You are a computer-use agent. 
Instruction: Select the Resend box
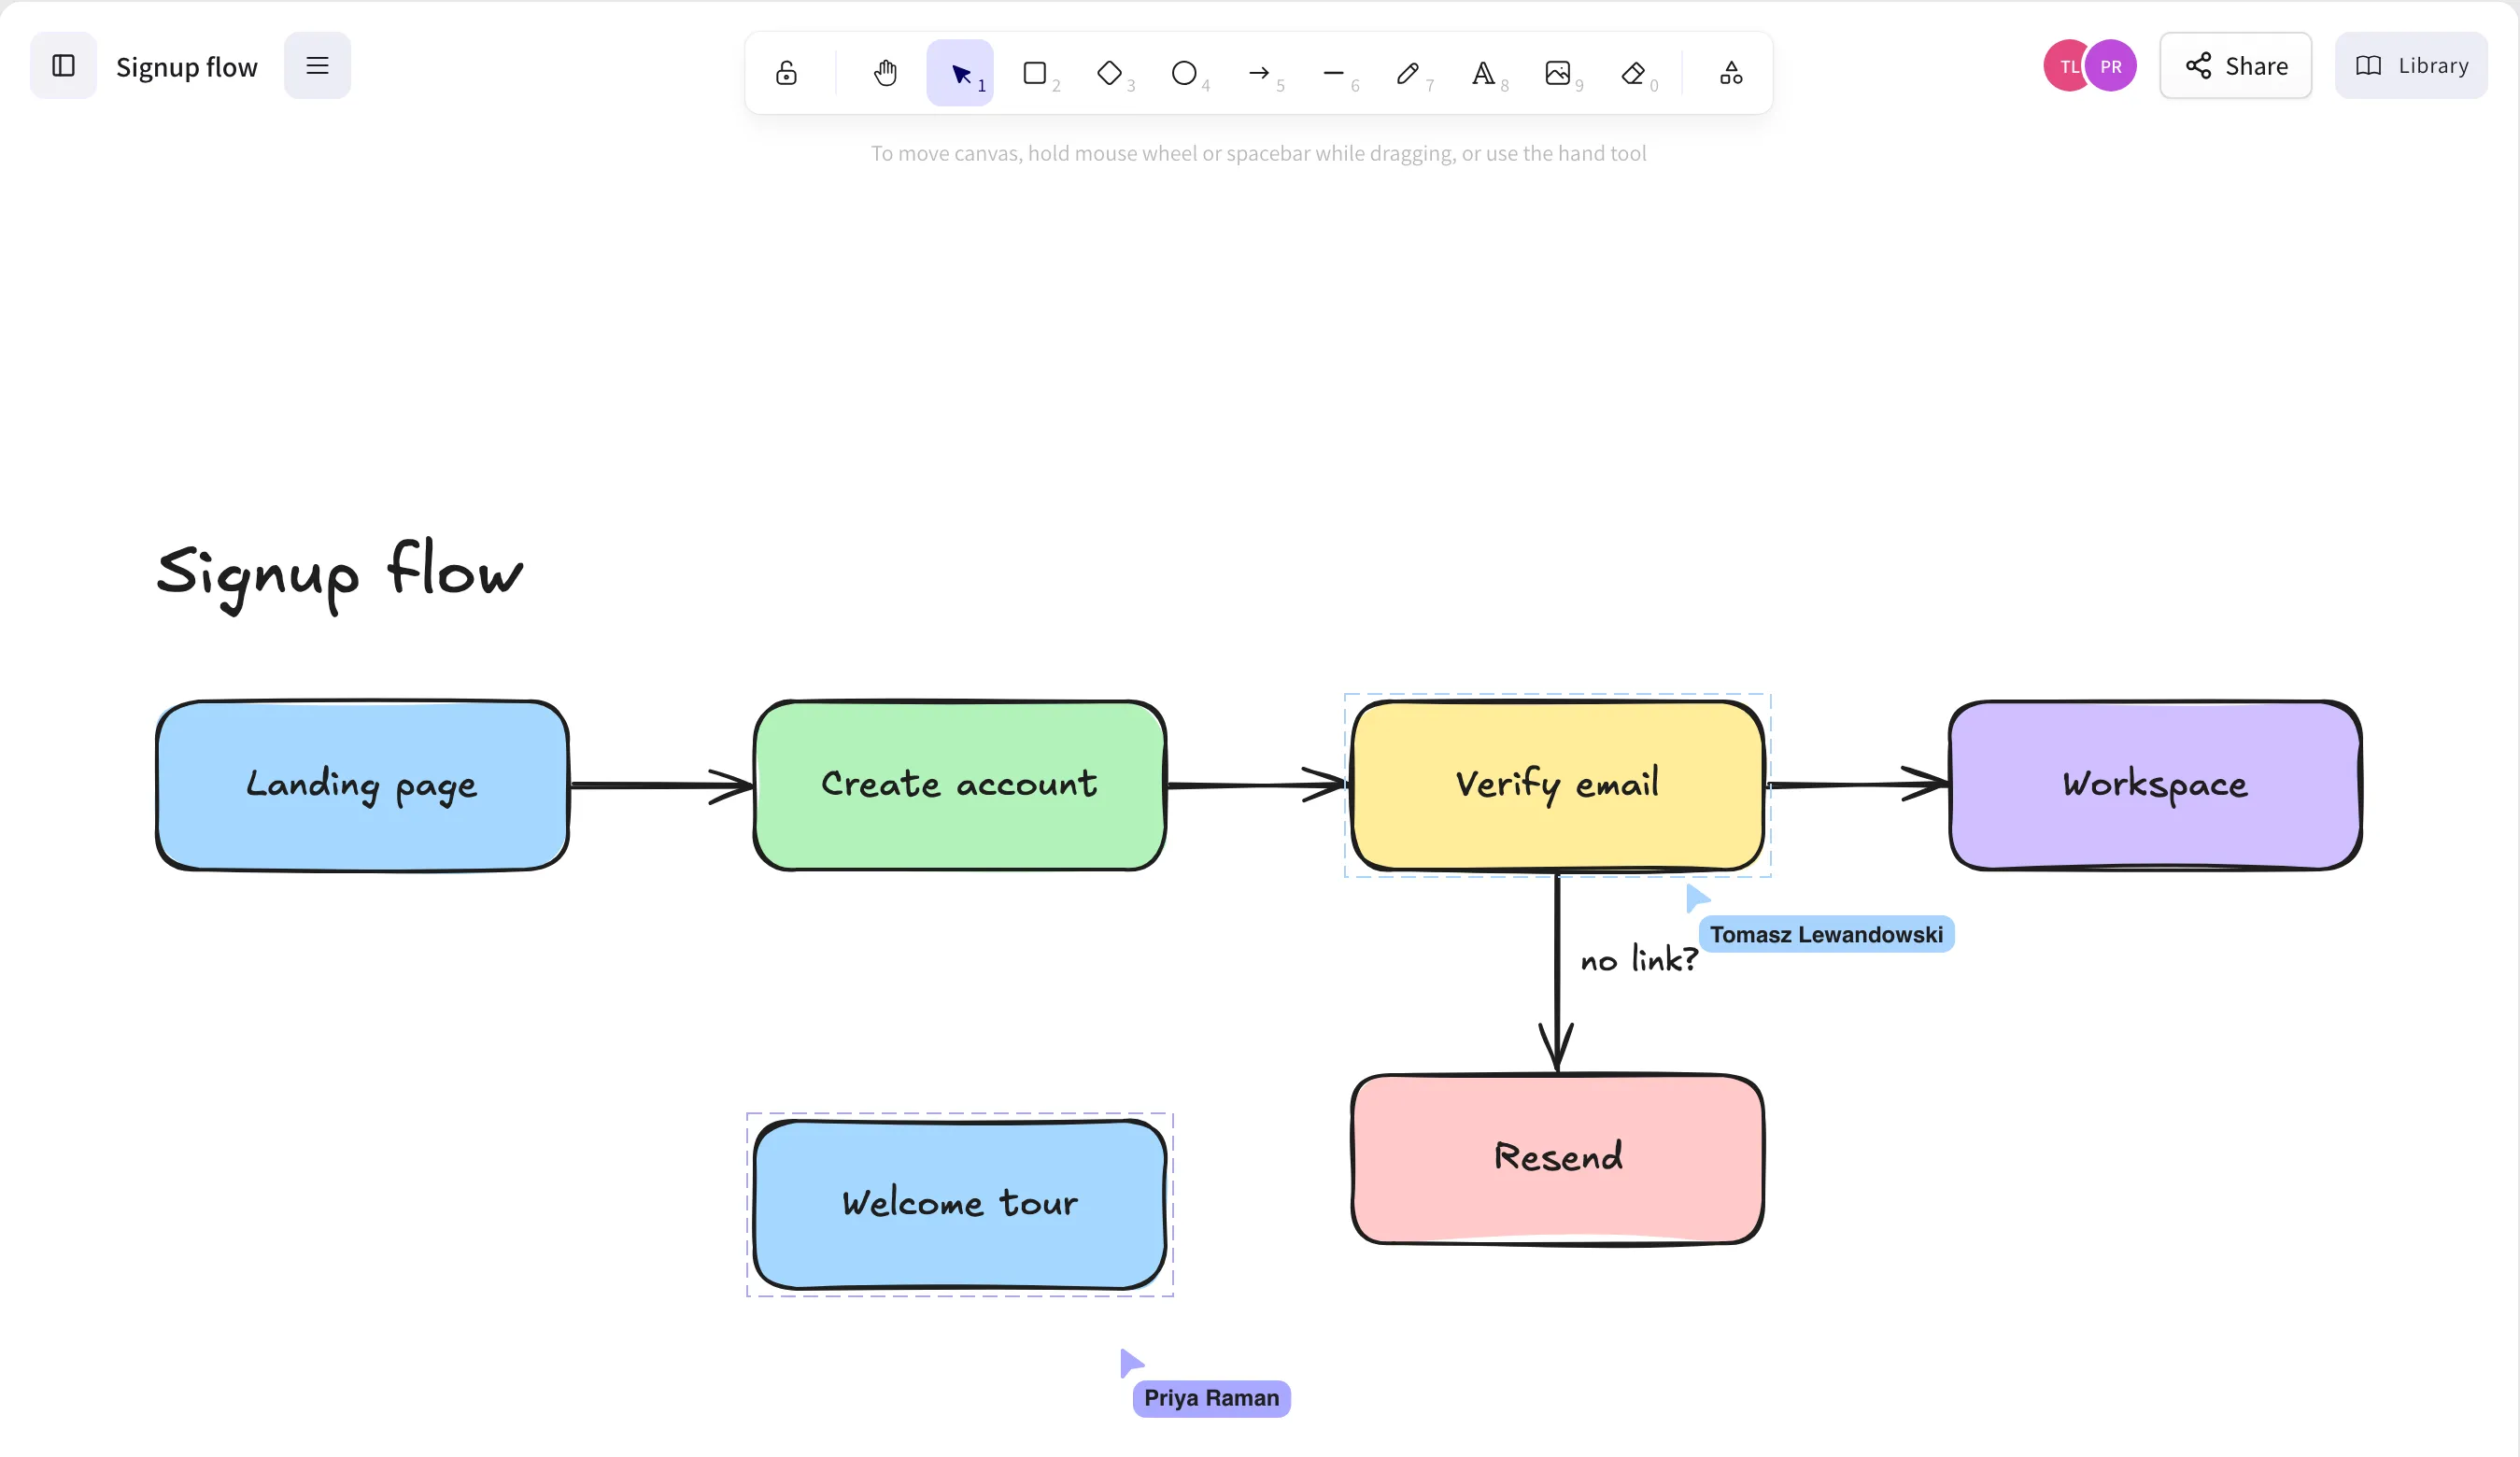[x=1557, y=1159]
